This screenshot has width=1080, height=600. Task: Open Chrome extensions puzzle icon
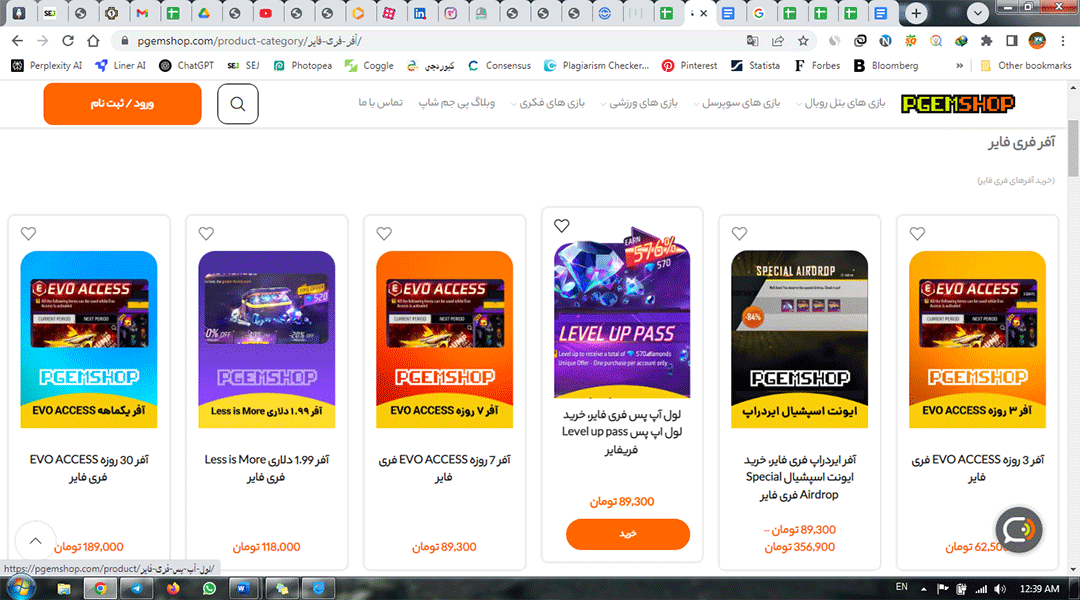click(986, 41)
